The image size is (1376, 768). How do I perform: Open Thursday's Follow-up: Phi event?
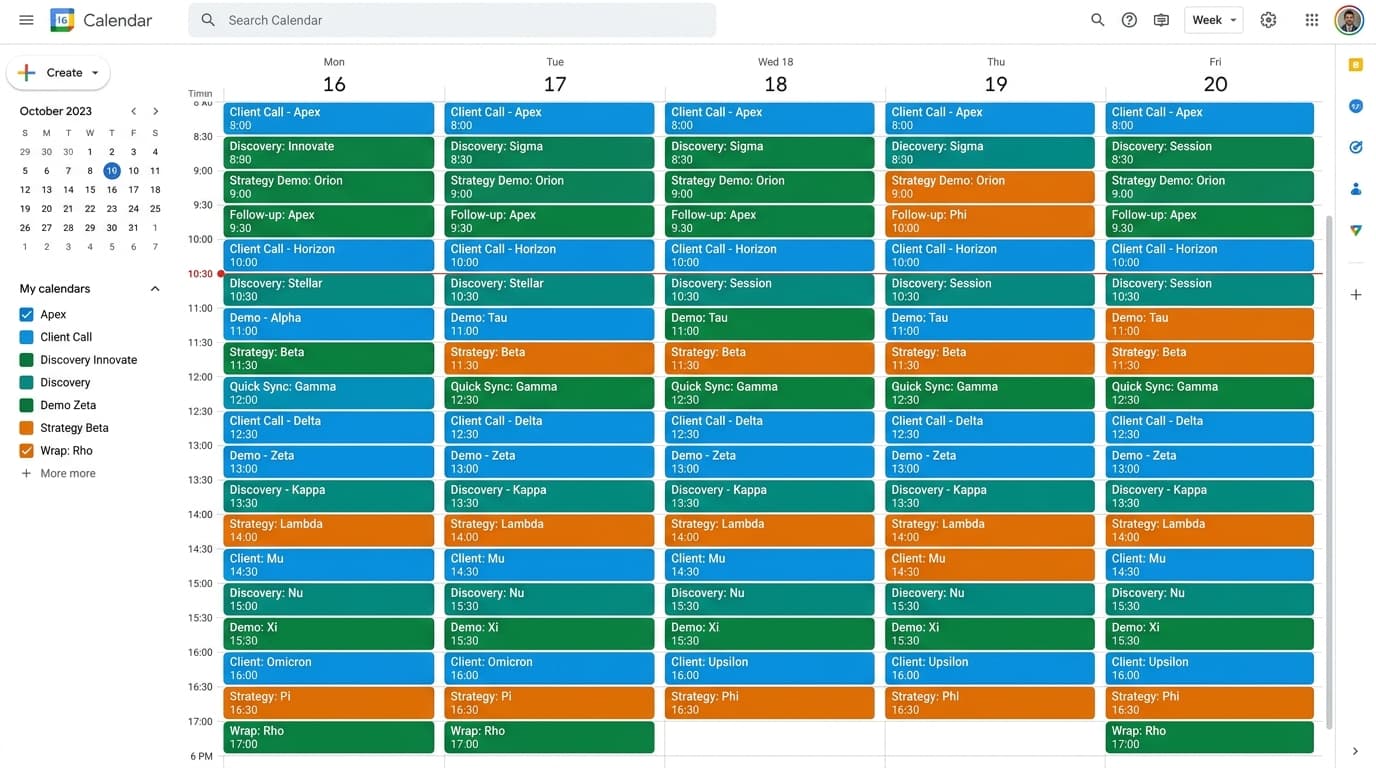[990, 221]
